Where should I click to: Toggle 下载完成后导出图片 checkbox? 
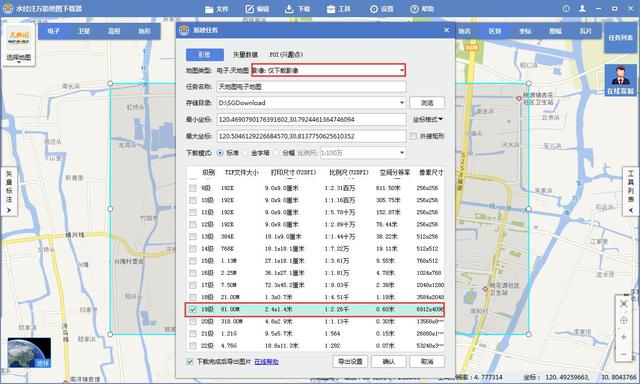[190, 362]
